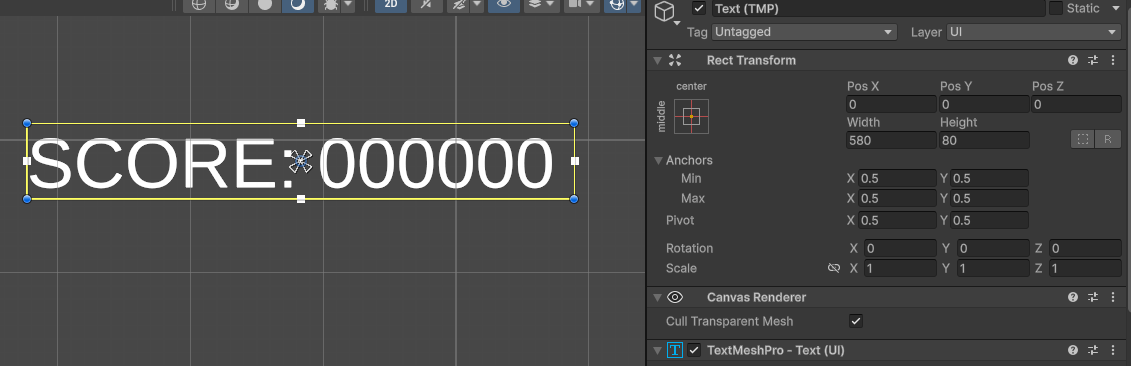Open Rect Transform presets slider icon
The image size is (1131, 366).
(1093, 61)
